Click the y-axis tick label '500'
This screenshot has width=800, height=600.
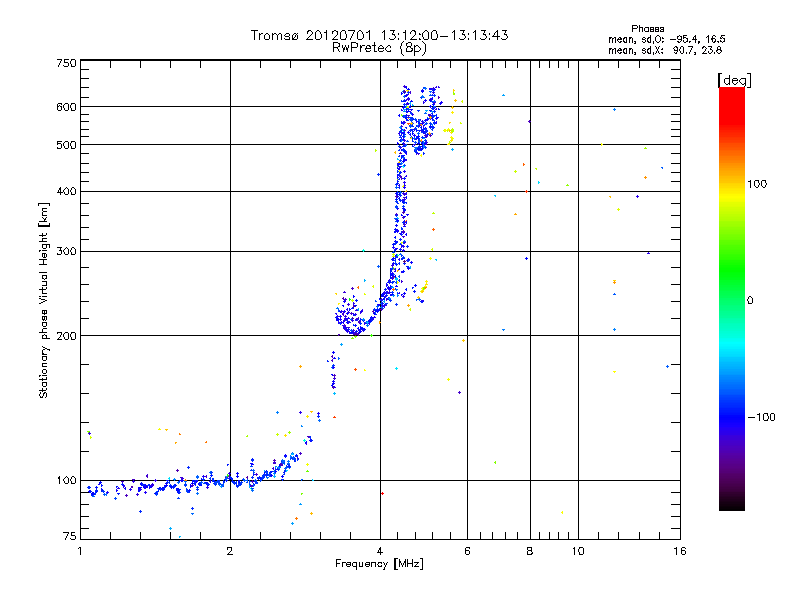67,145
